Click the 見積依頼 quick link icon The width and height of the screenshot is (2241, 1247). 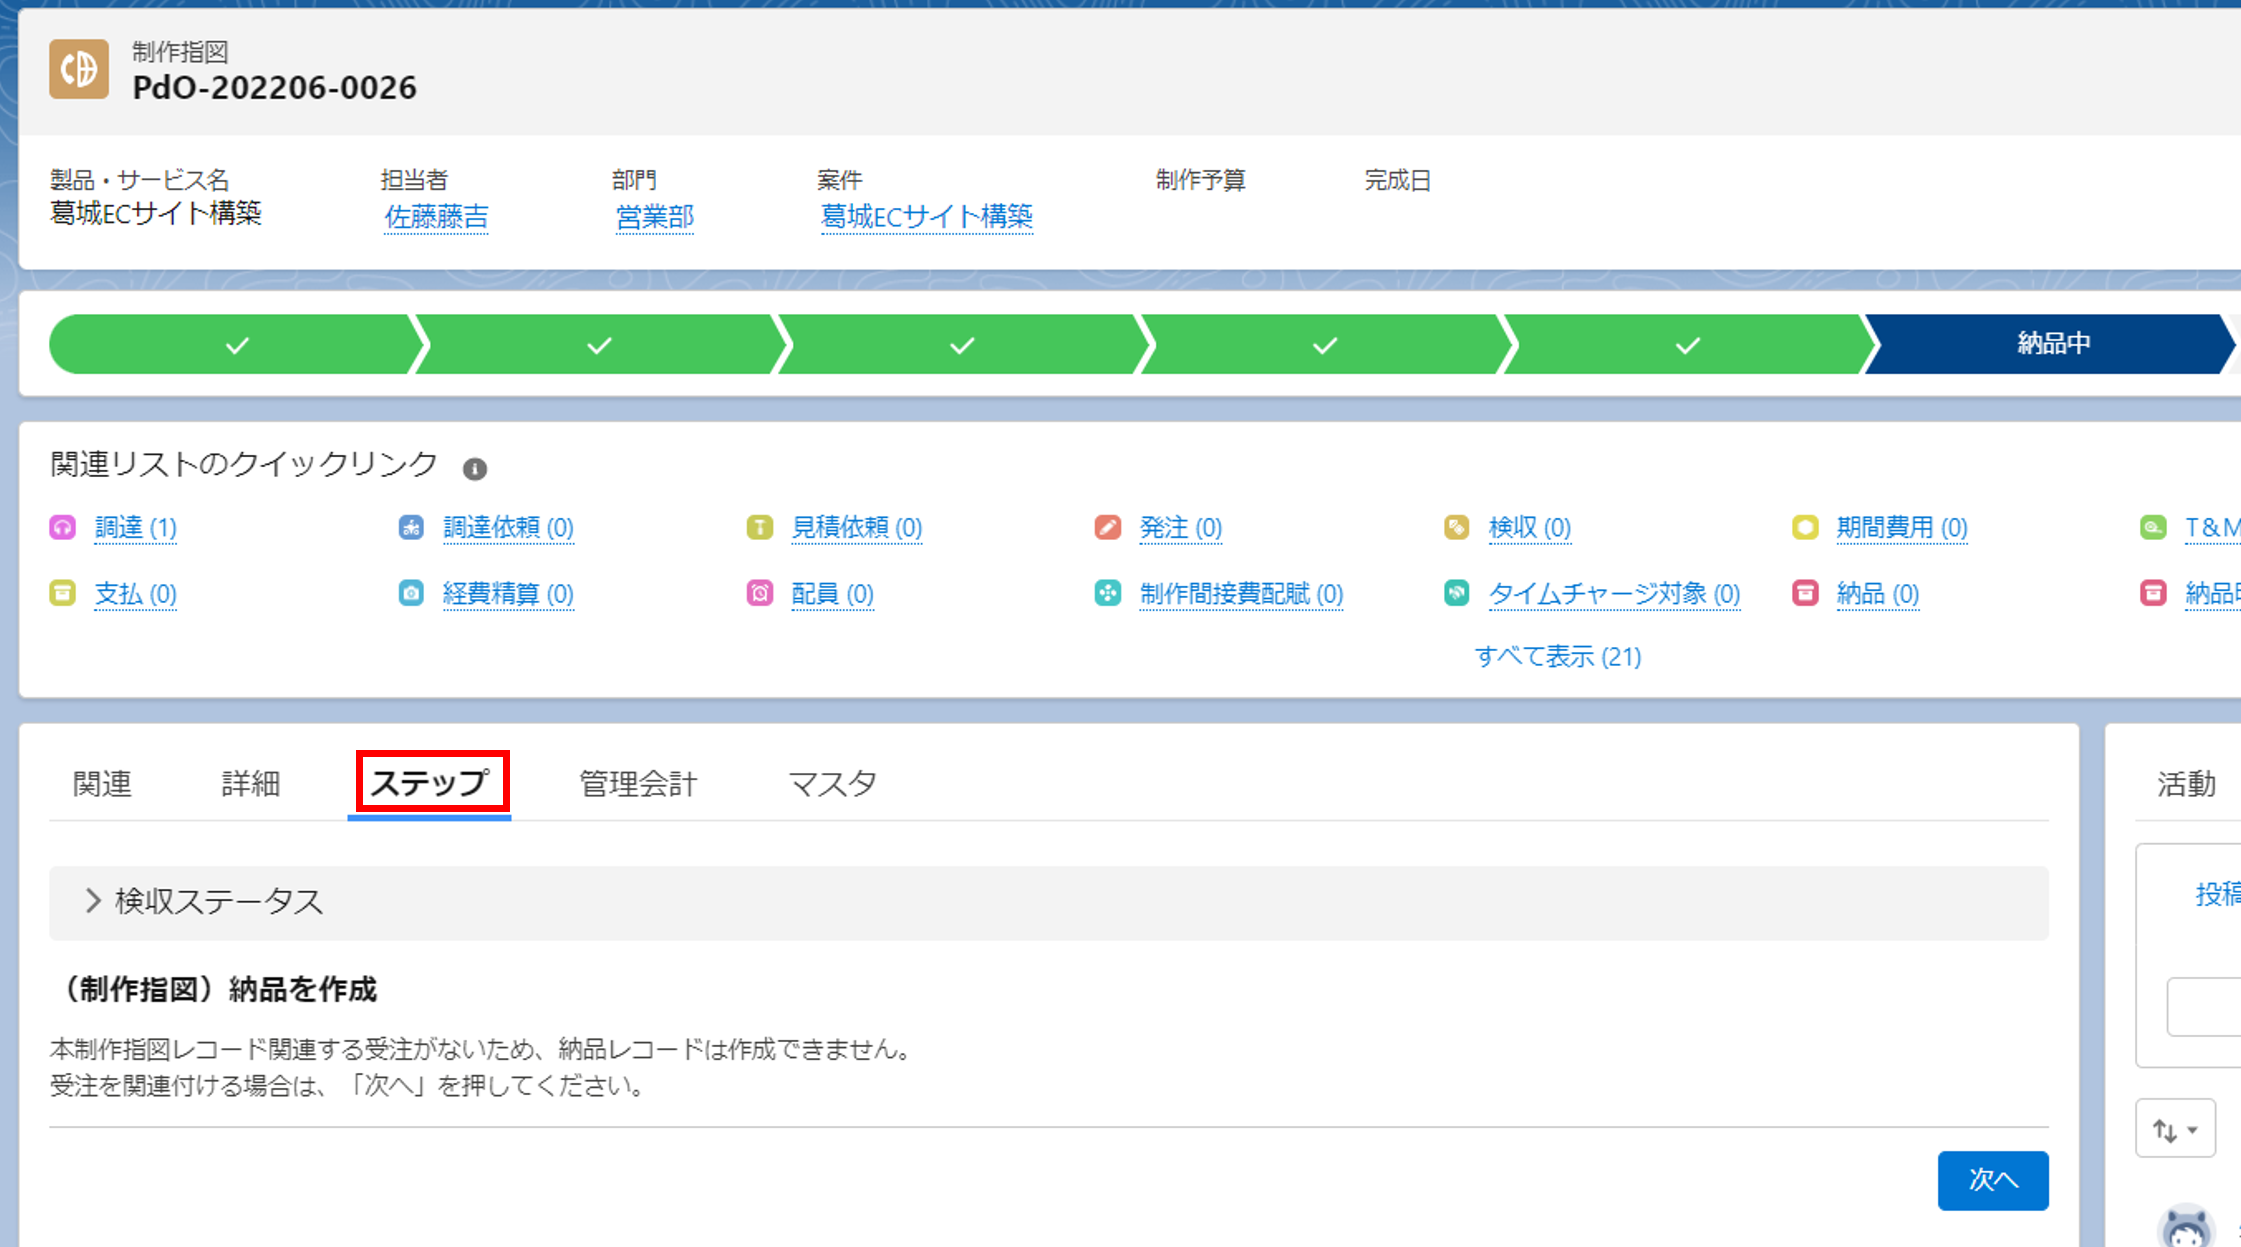click(x=760, y=527)
